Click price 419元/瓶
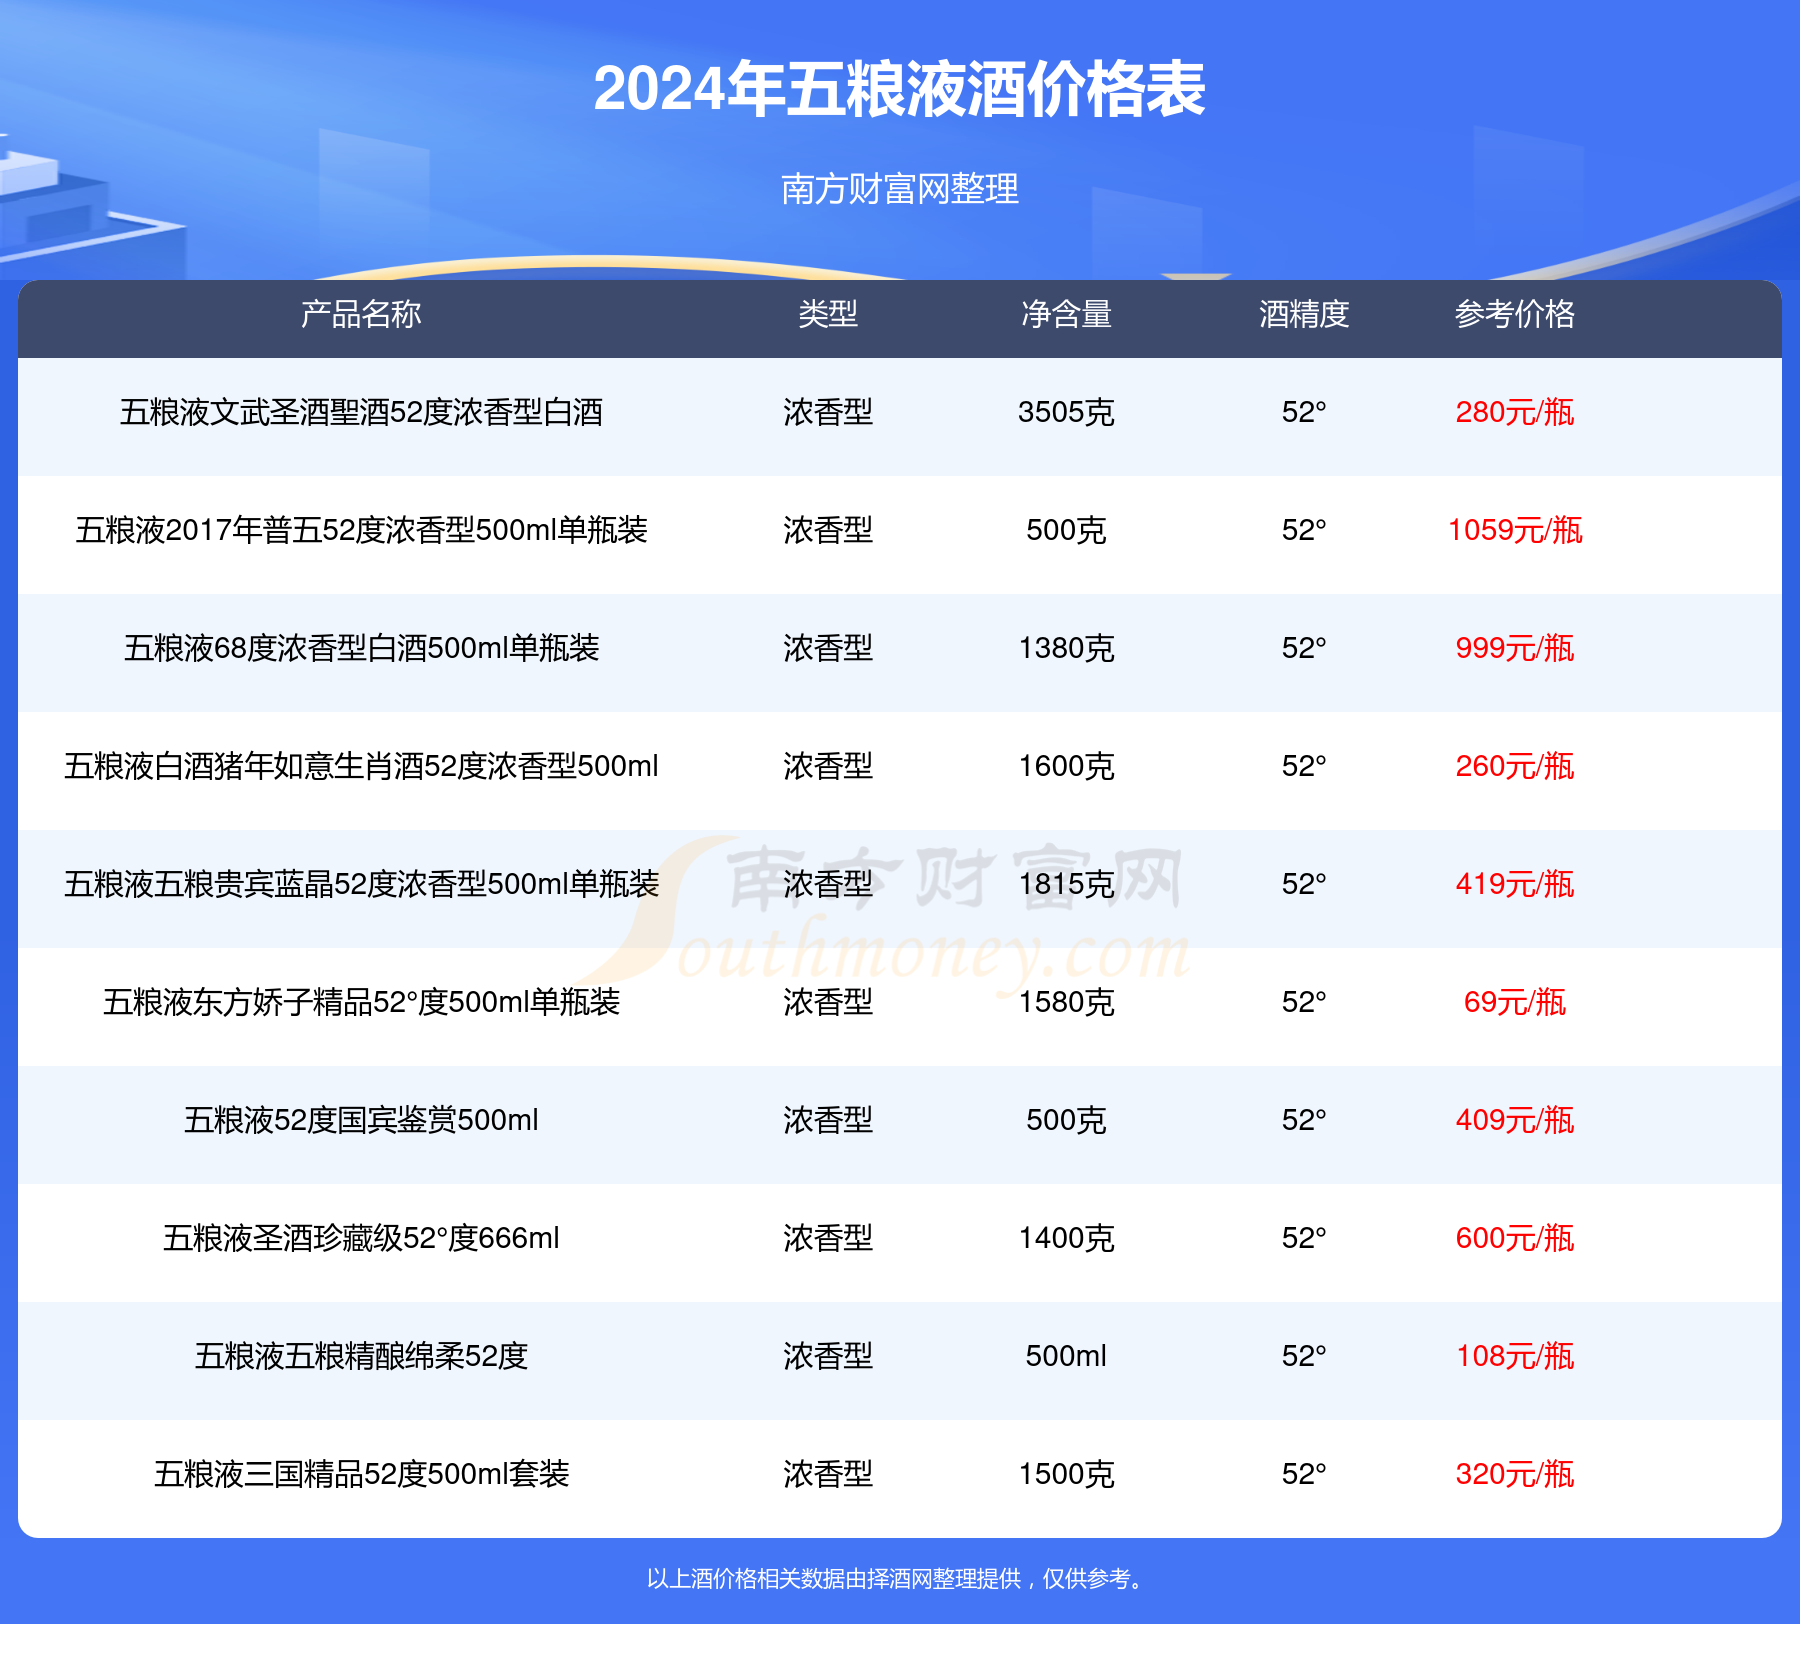Screen dimensions: 1800x1670 pyautogui.click(x=1515, y=884)
